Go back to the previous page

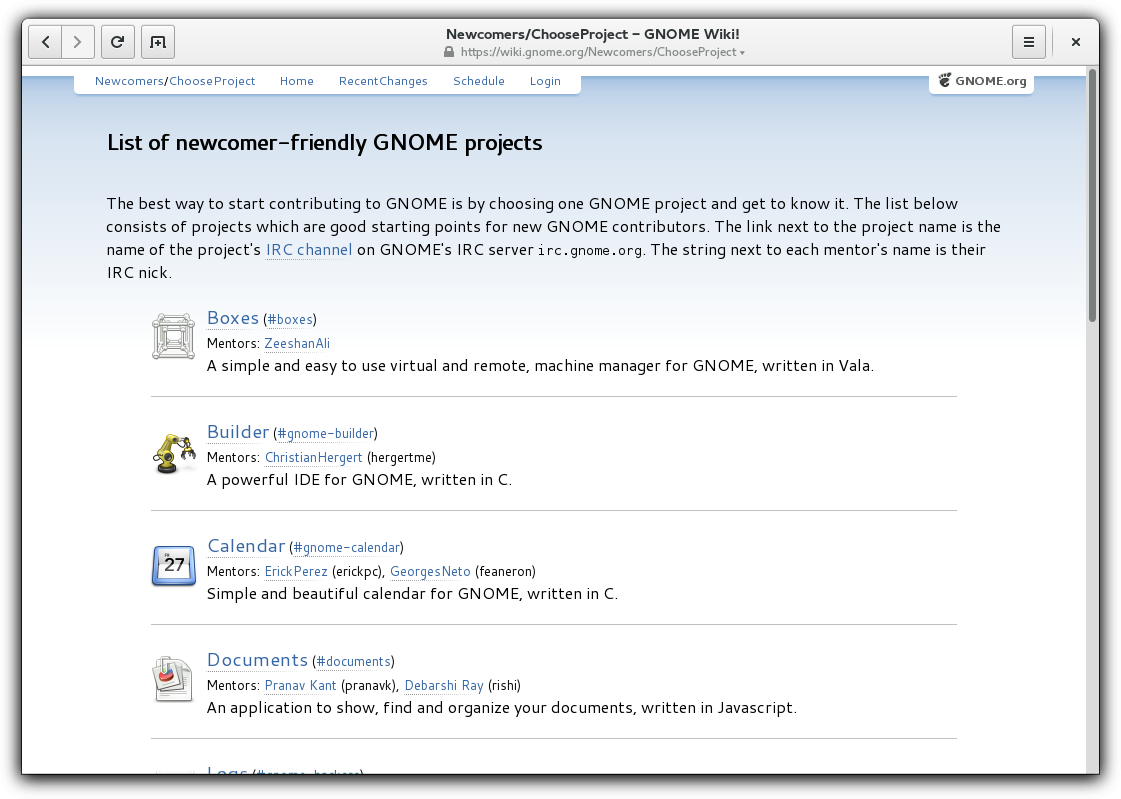pos(45,42)
